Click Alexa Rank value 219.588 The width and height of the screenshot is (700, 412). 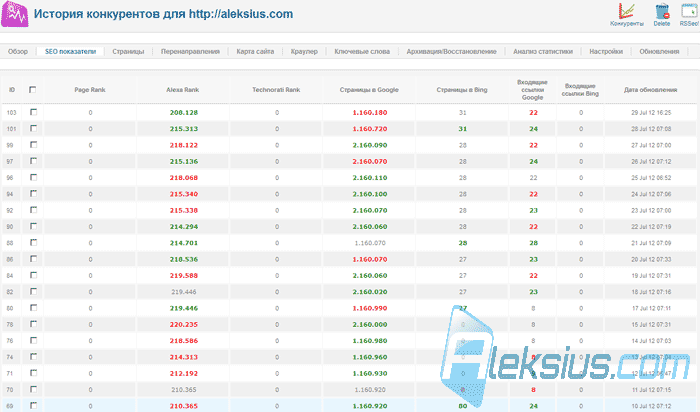pyautogui.click(x=183, y=275)
